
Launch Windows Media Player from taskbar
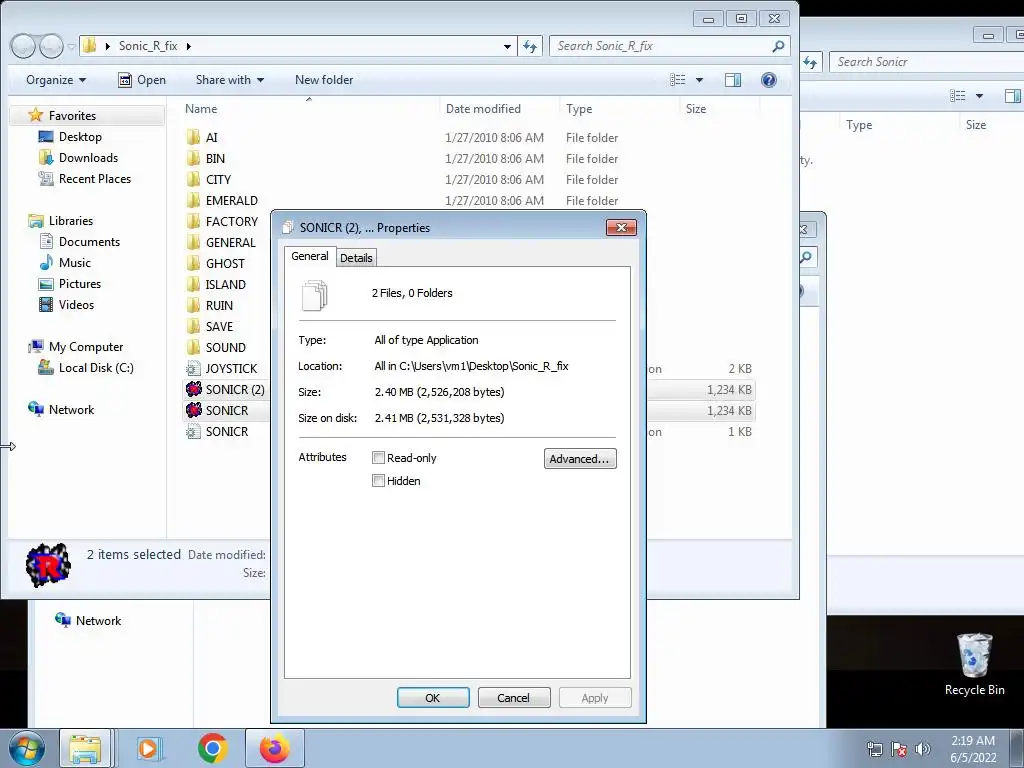[x=148, y=748]
